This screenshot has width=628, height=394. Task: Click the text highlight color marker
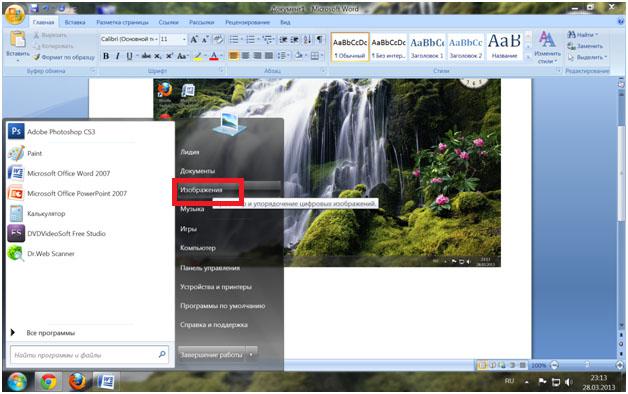(197, 56)
